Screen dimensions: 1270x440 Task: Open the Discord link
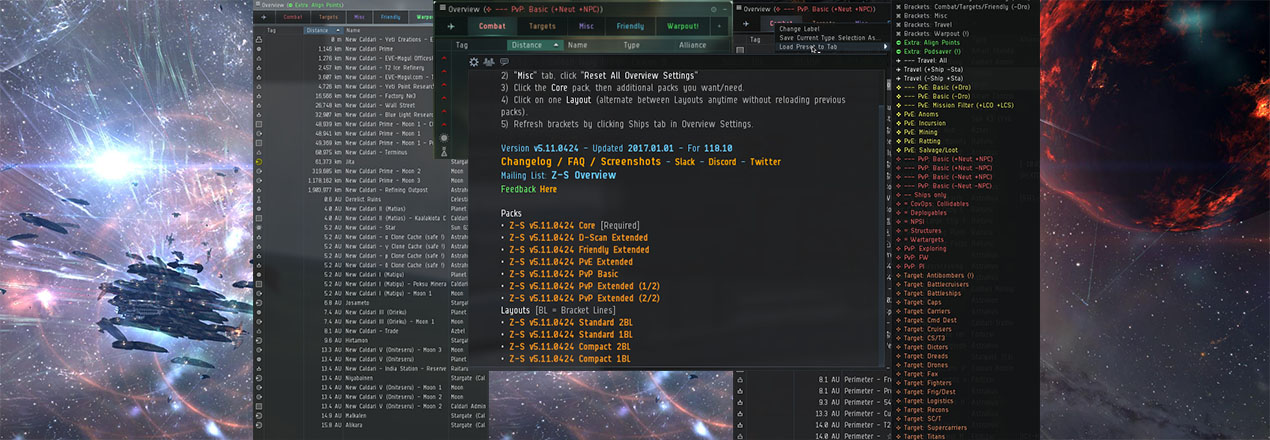[x=722, y=162]
